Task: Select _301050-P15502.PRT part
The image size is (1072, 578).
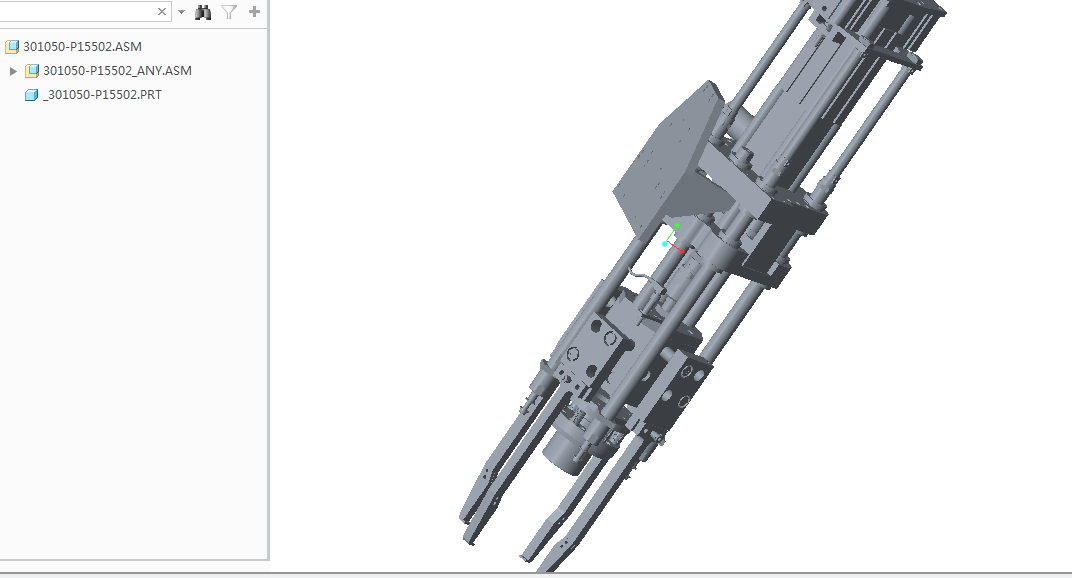Action: (x=103, y=94)
